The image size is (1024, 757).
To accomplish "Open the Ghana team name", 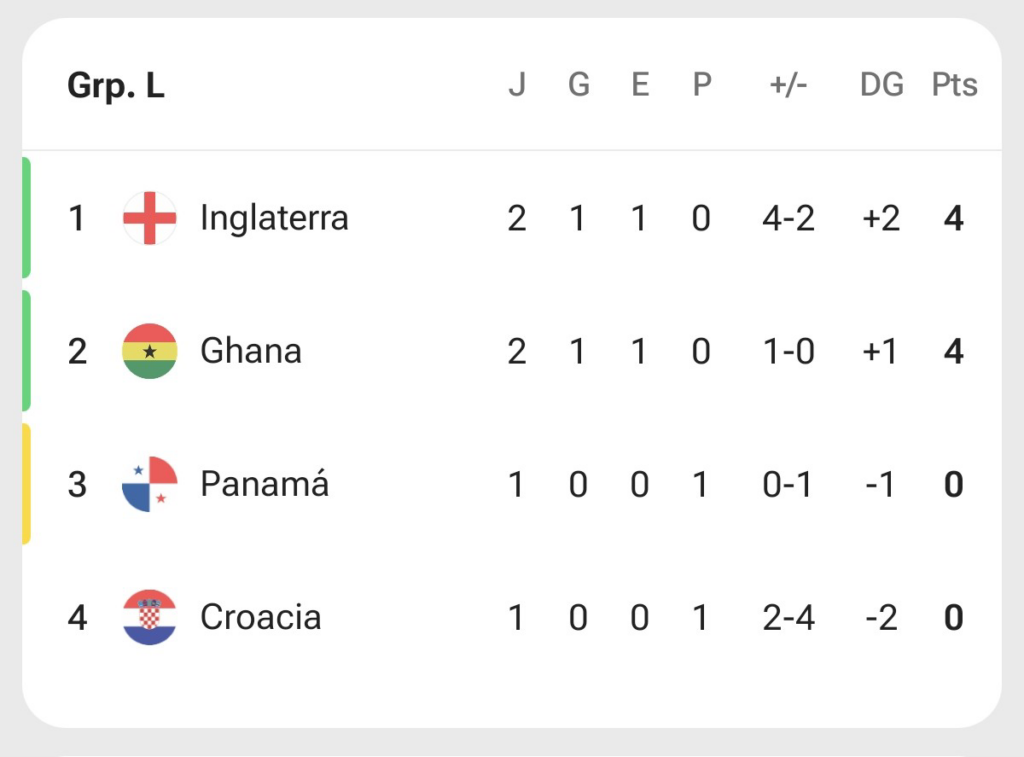I will pos(251,351).
